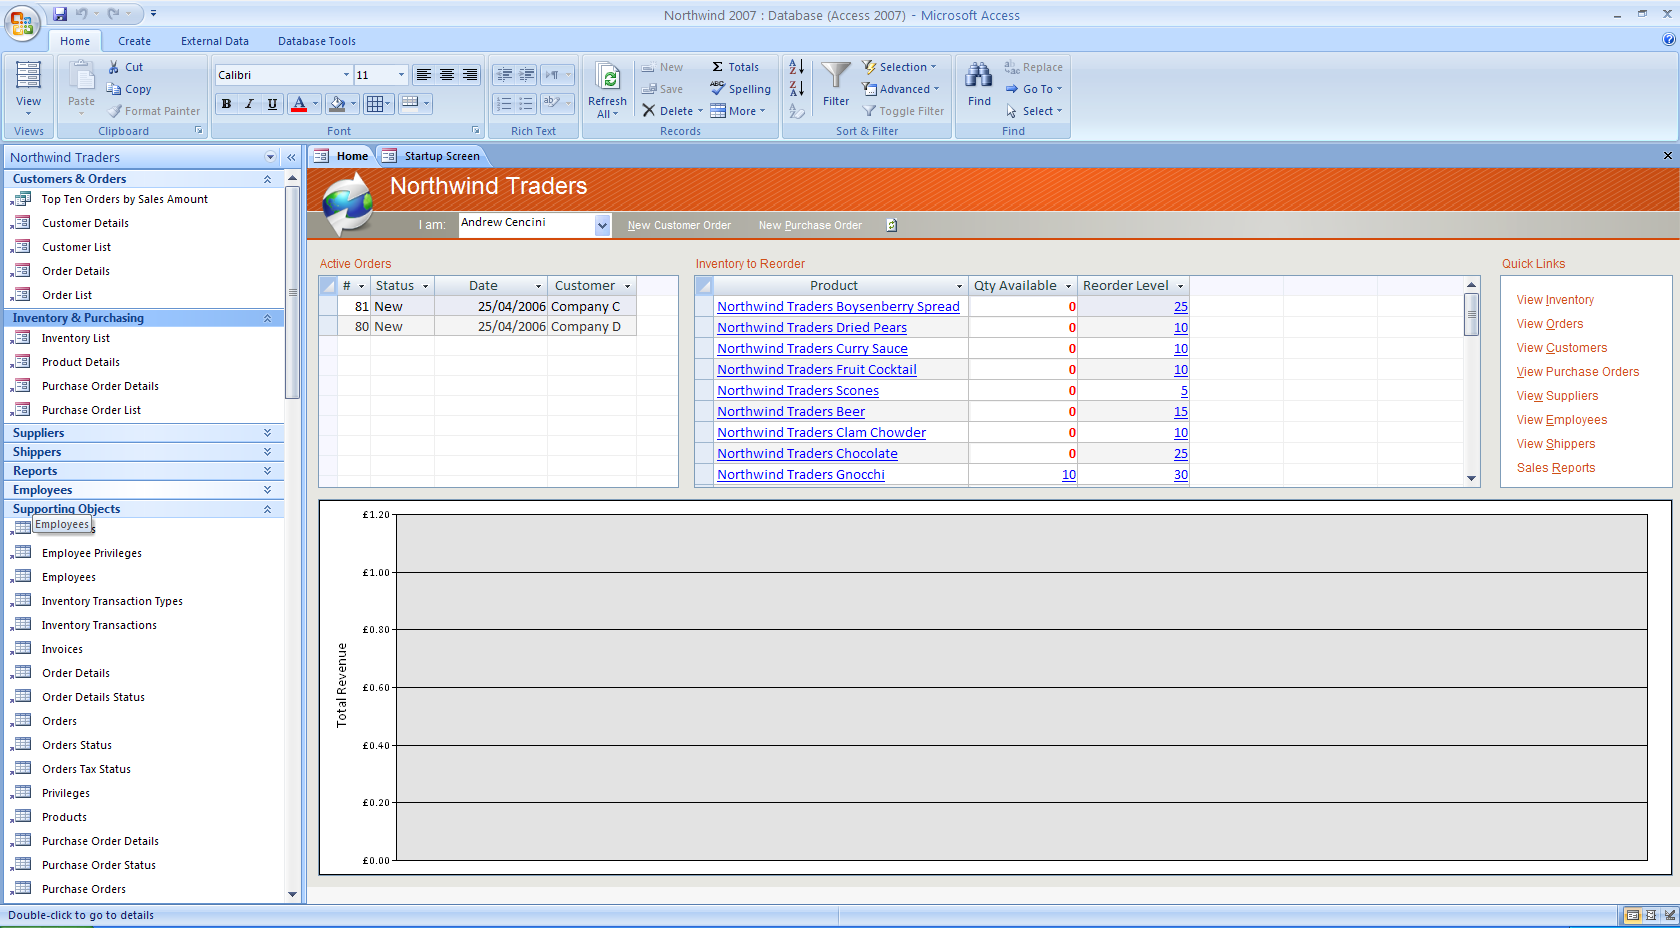The height and width of the screenshot is (928, 1680).
Task: Open the 'I am' employee dropdown
Action: [602, 225]
